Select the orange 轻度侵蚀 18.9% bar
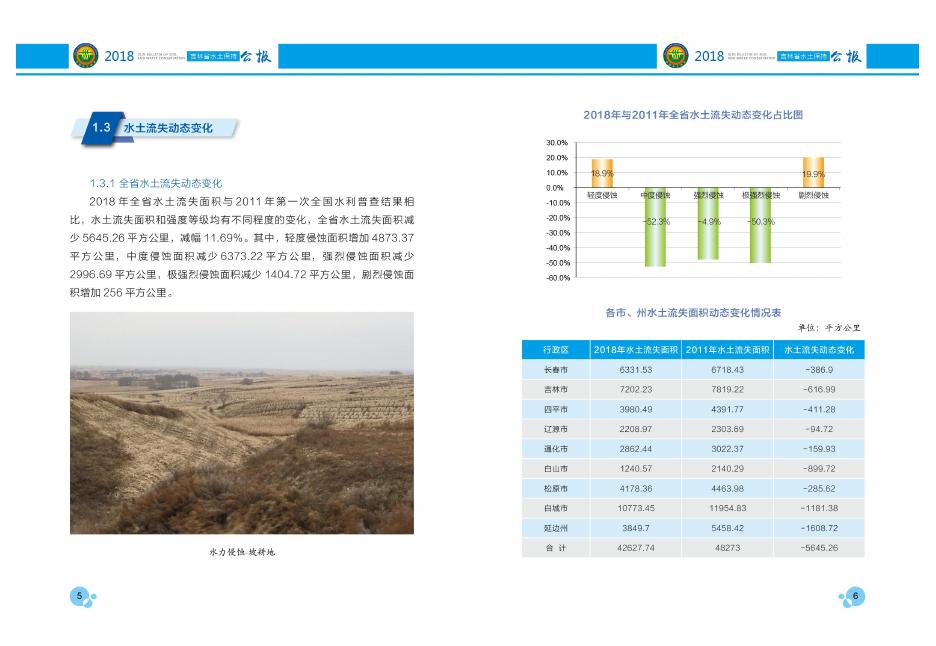The width and height of the screenshot is (936, 646). tap(601, 173)
